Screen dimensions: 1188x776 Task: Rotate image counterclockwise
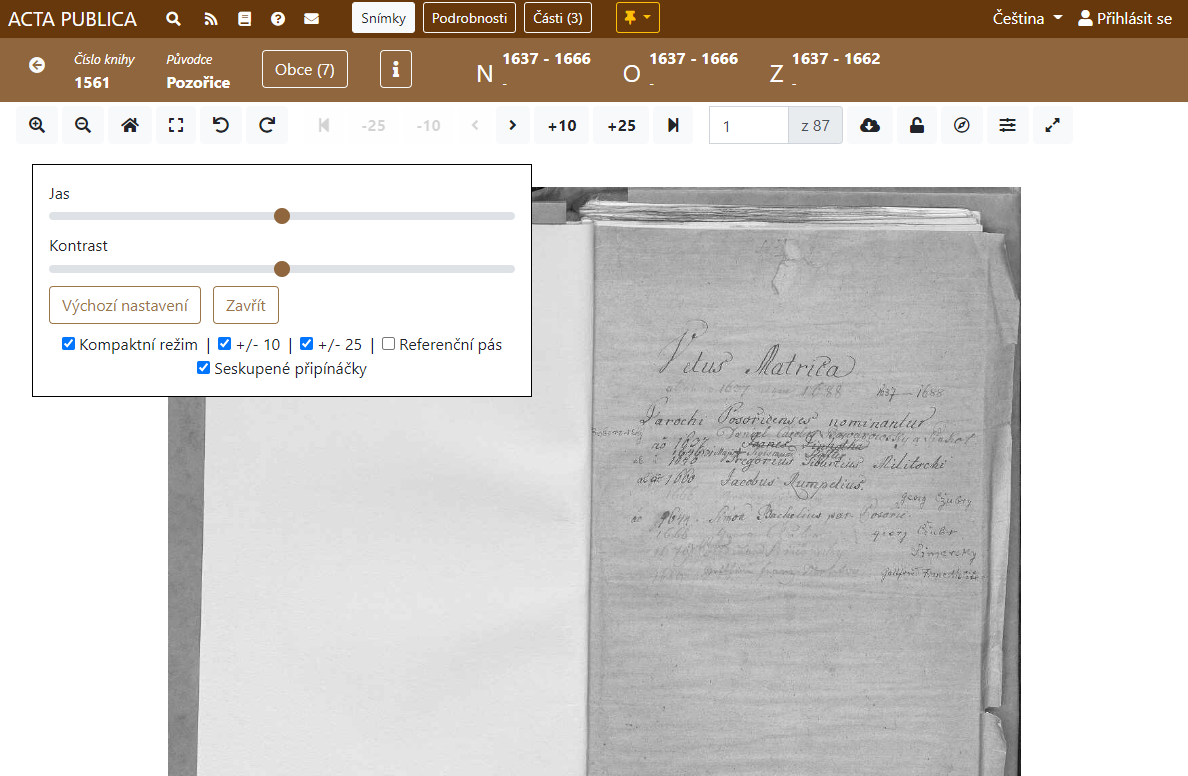pyautogui.click(x=221, y=126)
